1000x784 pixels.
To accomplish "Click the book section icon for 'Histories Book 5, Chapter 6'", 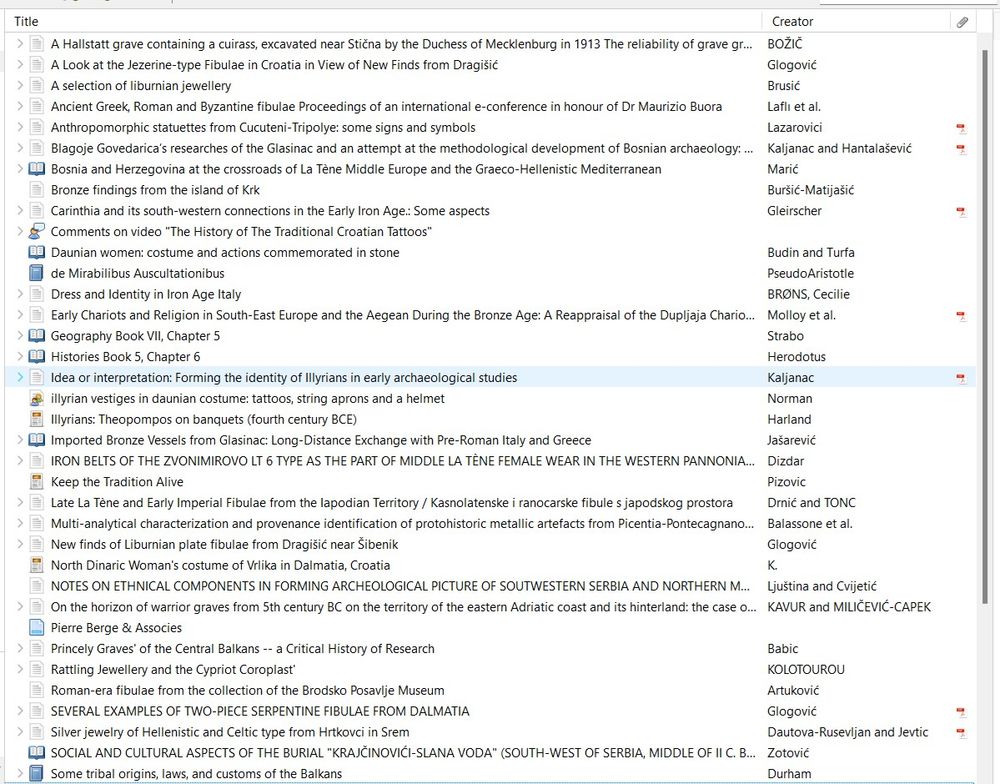I will 37,357.
